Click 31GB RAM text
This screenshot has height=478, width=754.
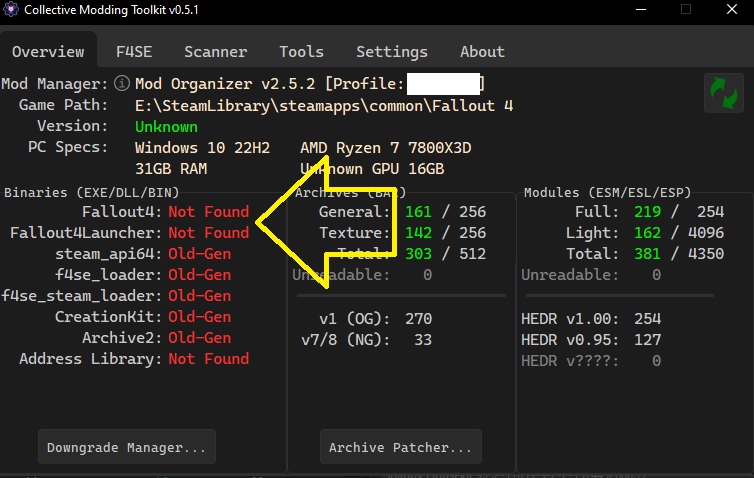[x=171, y=169]
